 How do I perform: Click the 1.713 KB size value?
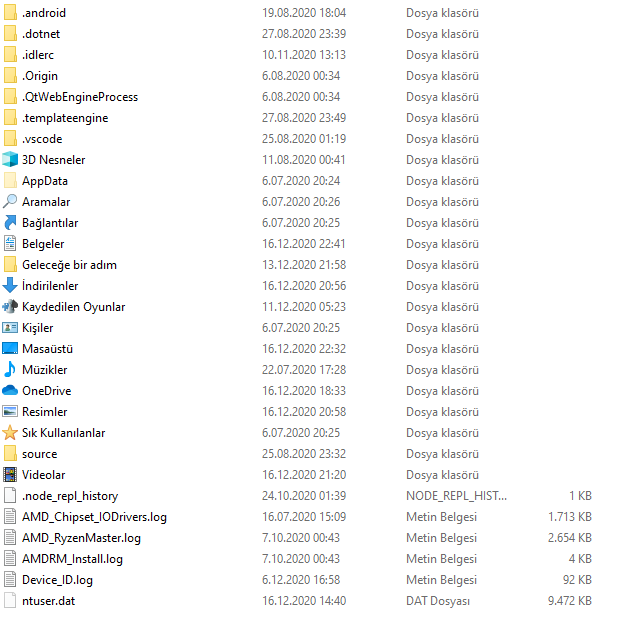coord(570,517)
